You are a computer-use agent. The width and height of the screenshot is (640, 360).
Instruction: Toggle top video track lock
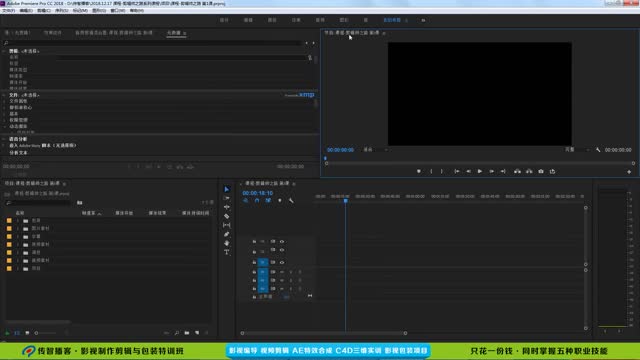254,242
